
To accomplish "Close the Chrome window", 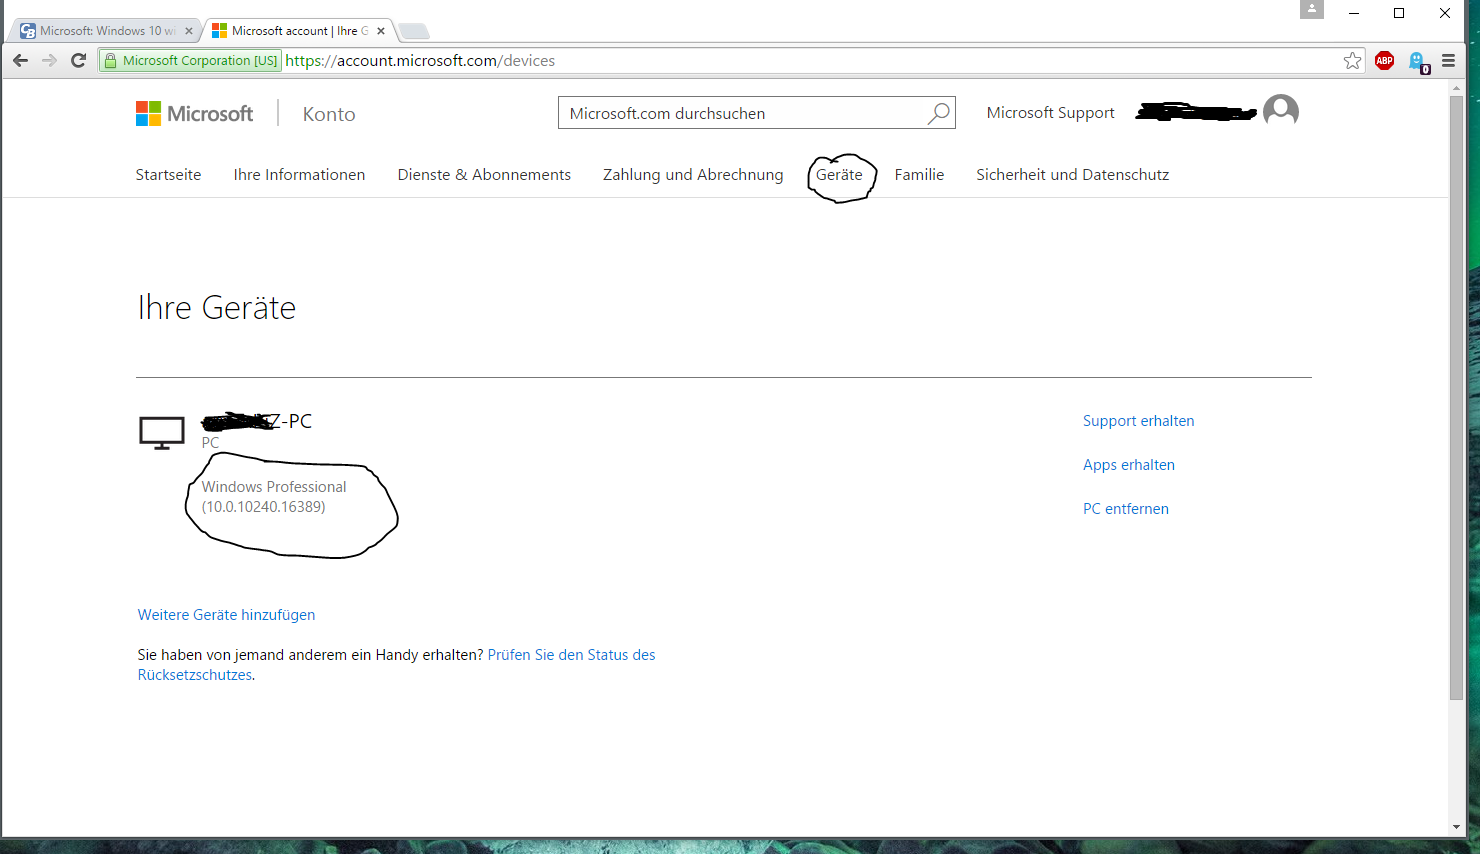I will [x=1445, y=13].
